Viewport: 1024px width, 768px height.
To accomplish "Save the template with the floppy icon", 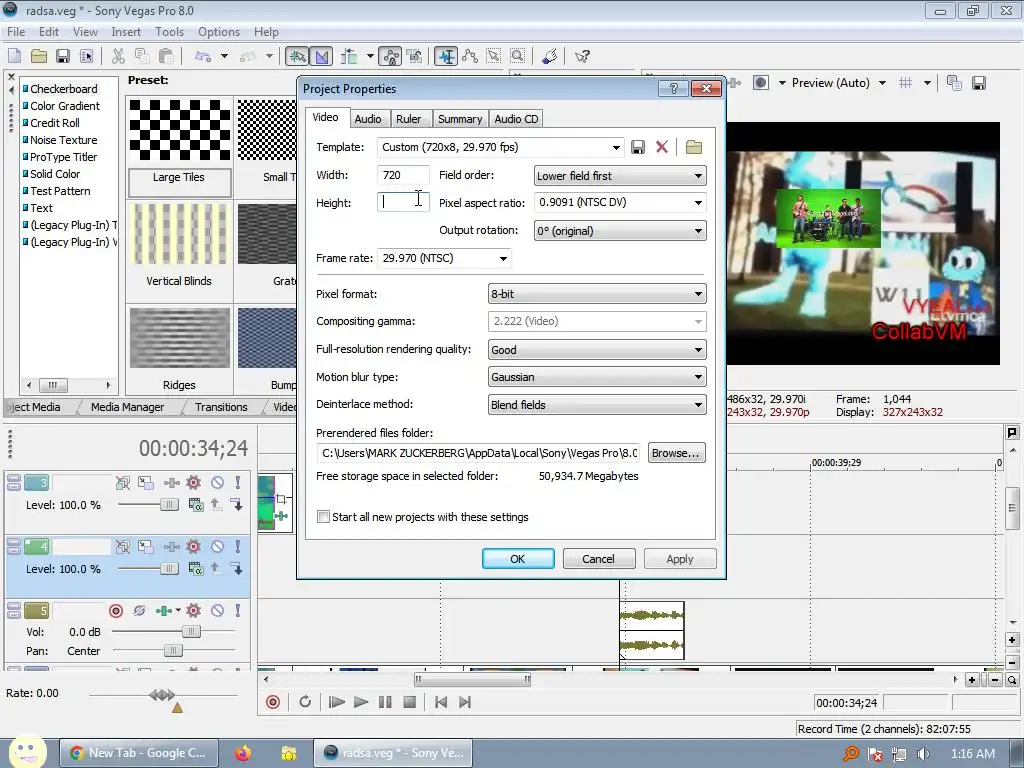I will (638, 147).
